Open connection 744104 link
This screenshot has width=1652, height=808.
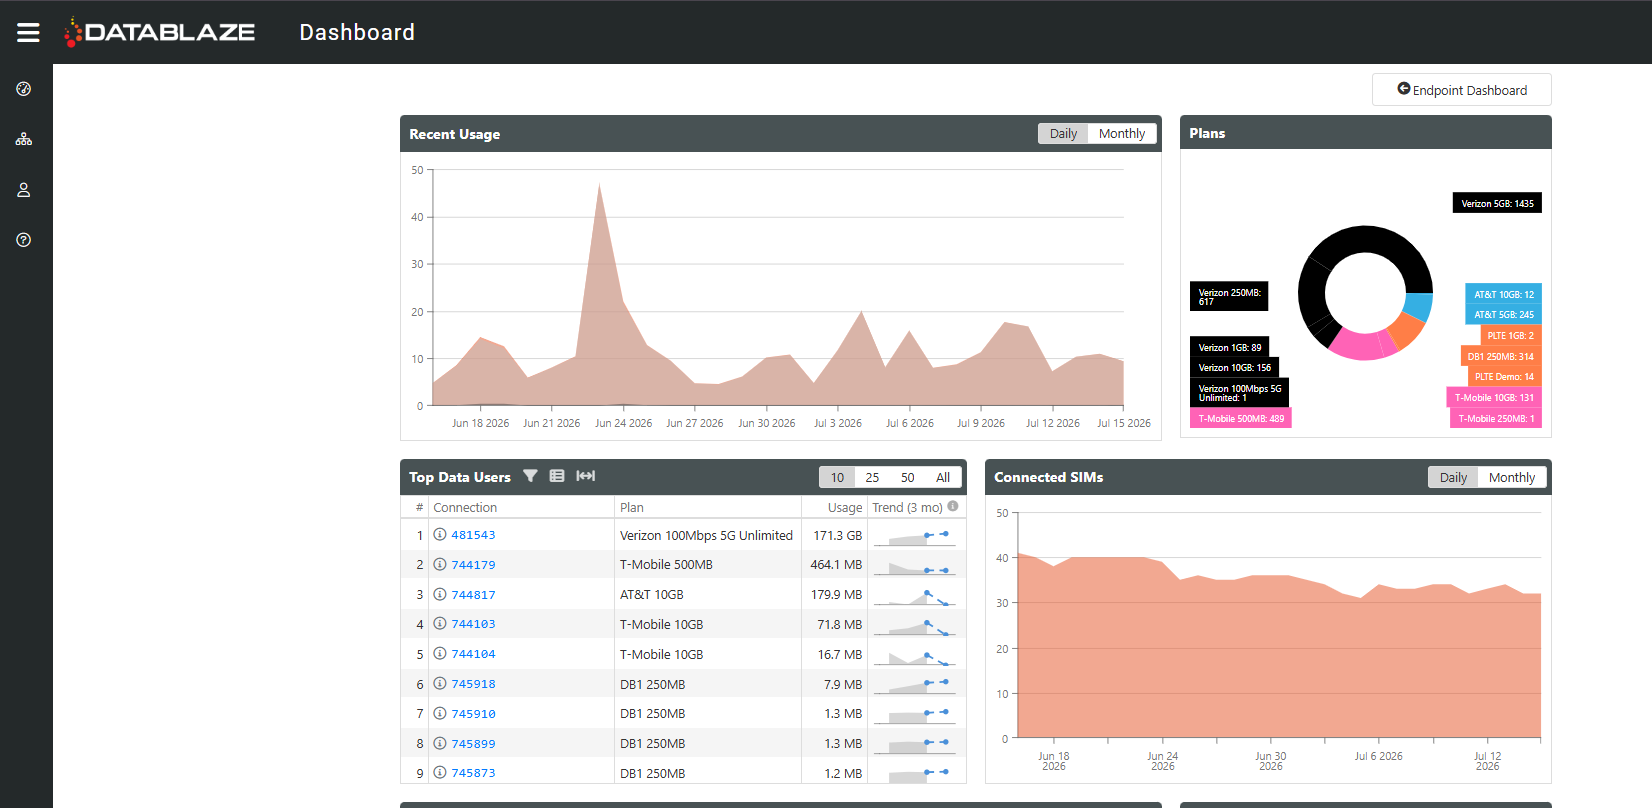473,654
